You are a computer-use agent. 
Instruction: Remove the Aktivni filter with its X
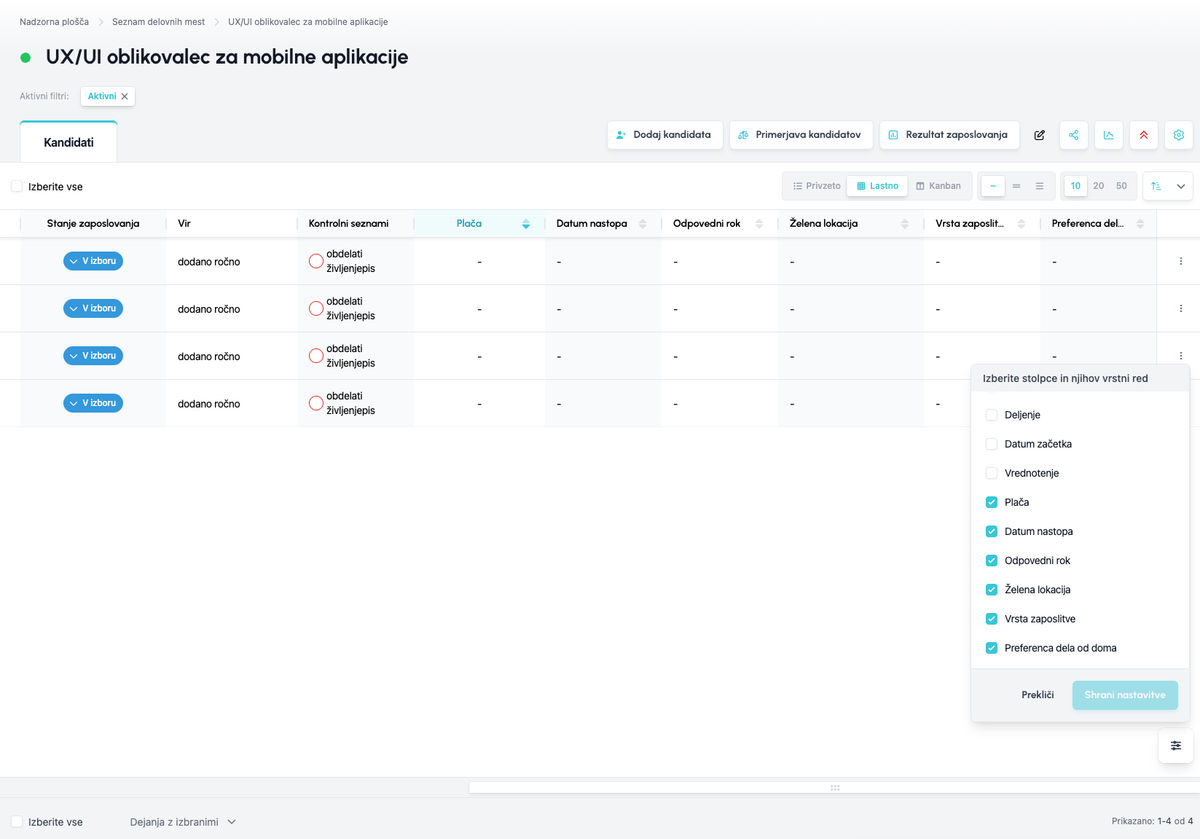[x=125, y=97]
